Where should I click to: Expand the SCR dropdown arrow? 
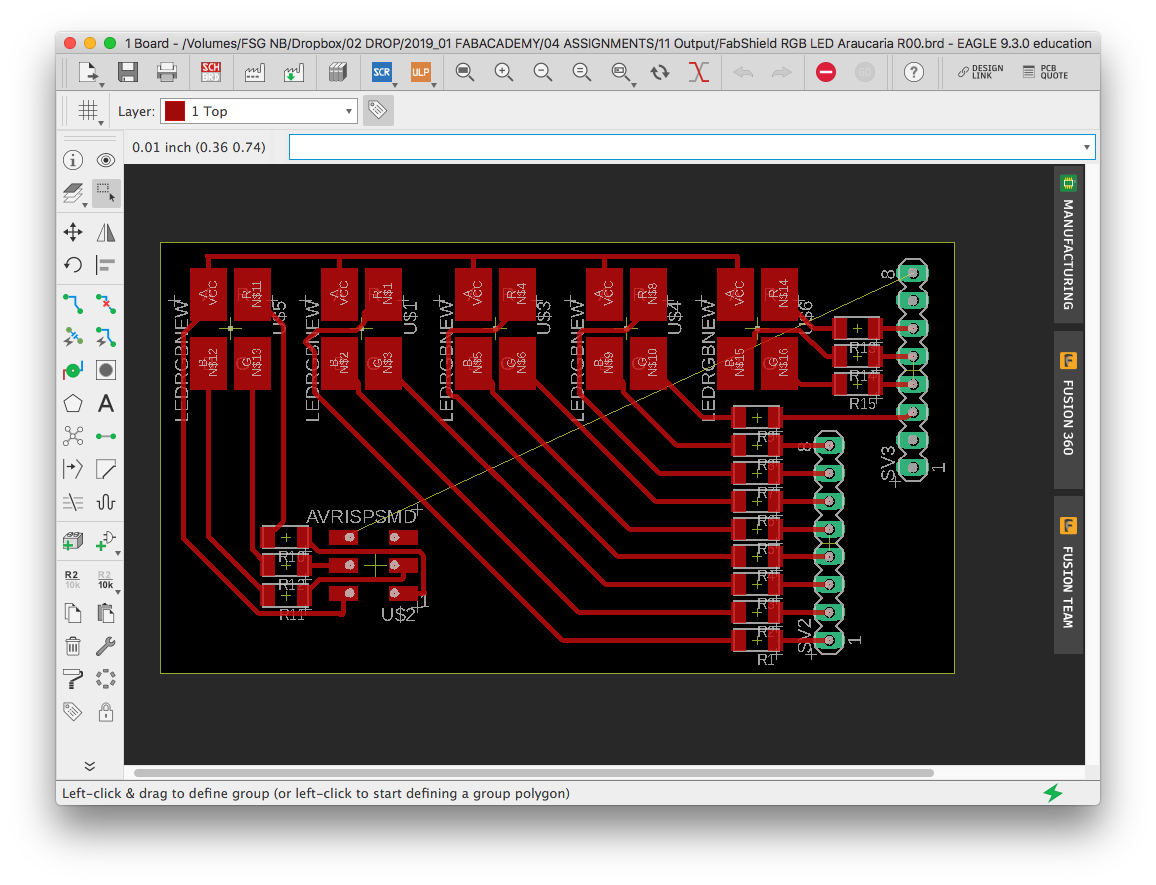[395, 85]
